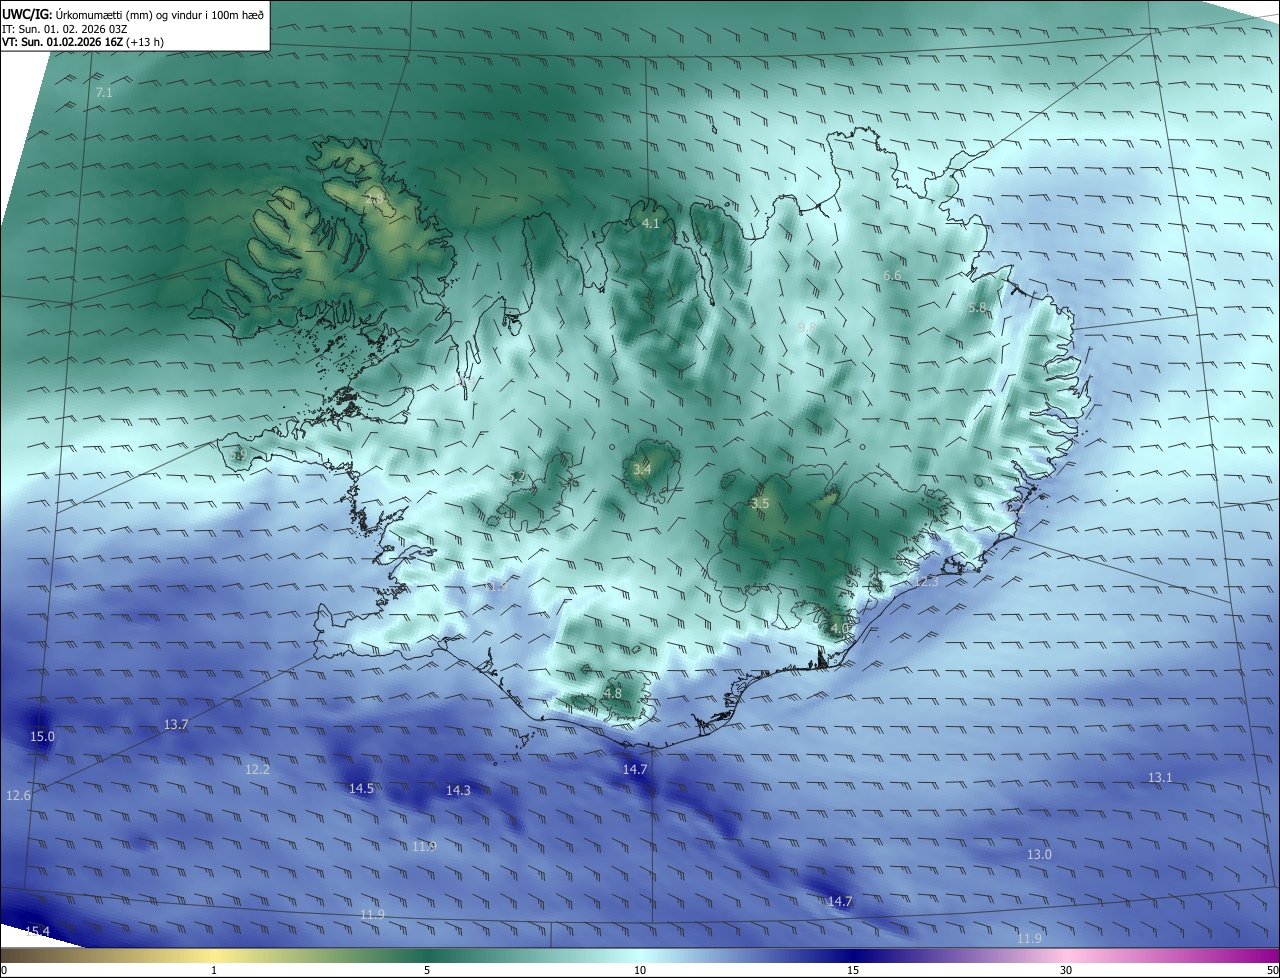The image size is (1280, 978).
Task: Click the 6.6 value label on the map
Action: pyautogui.click(x=892, y=275)
